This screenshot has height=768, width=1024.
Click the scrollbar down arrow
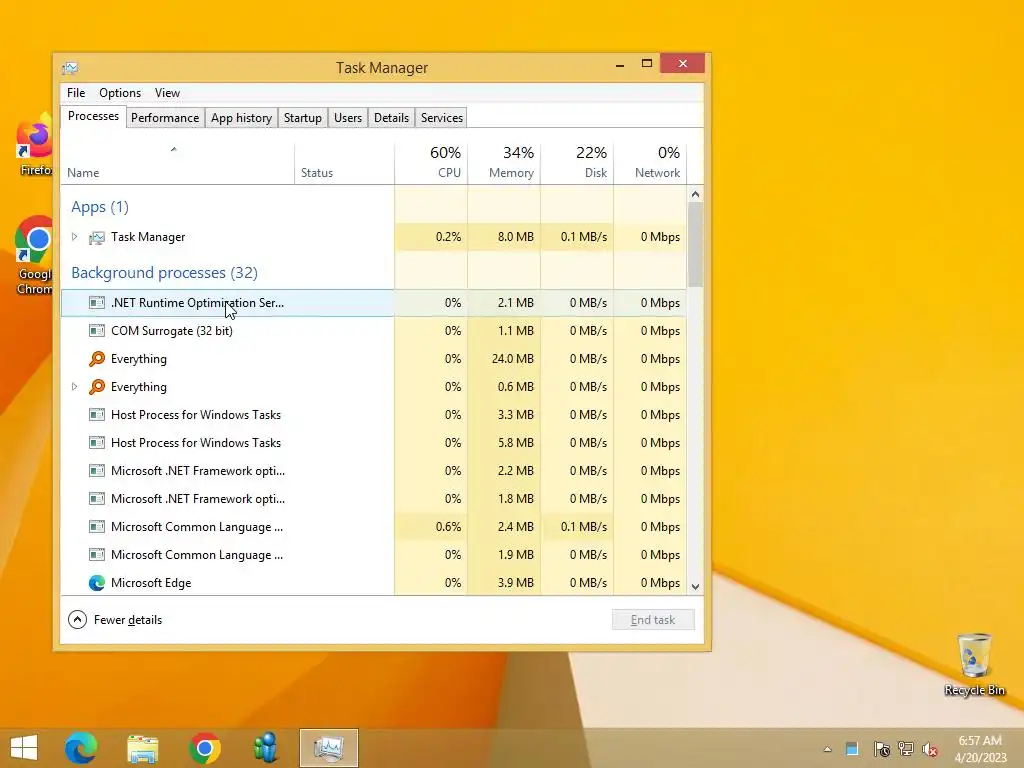(696, 586)
